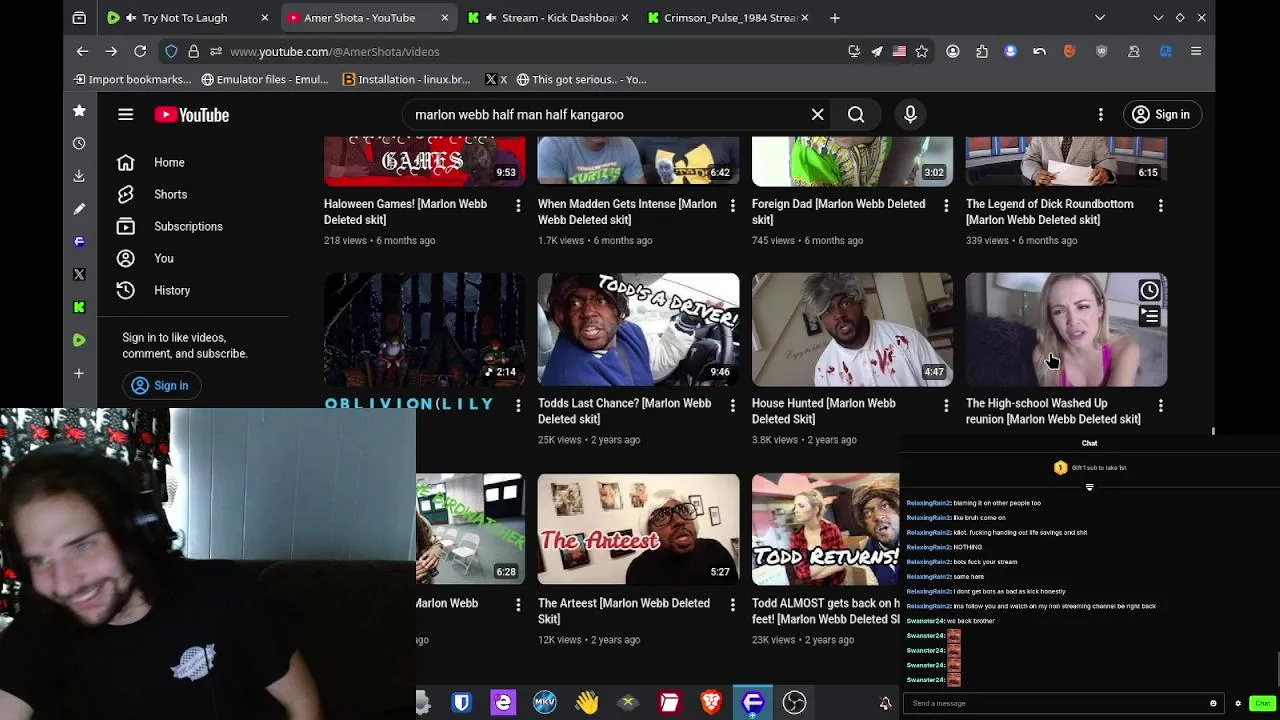Open options for Haloween Games video
The height and width of the screenshot is (720, 1280).
coord(518,205)
